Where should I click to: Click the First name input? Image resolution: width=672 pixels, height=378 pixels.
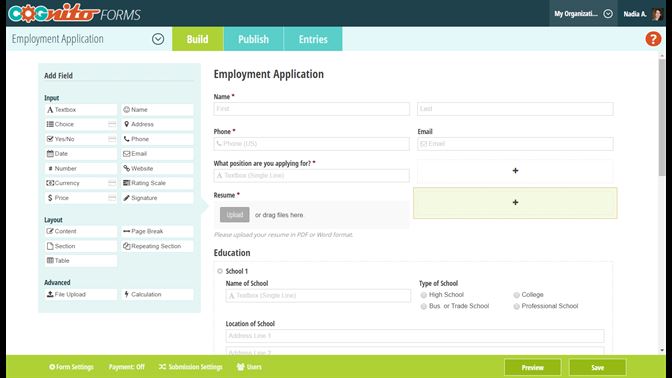coord(312,109)
